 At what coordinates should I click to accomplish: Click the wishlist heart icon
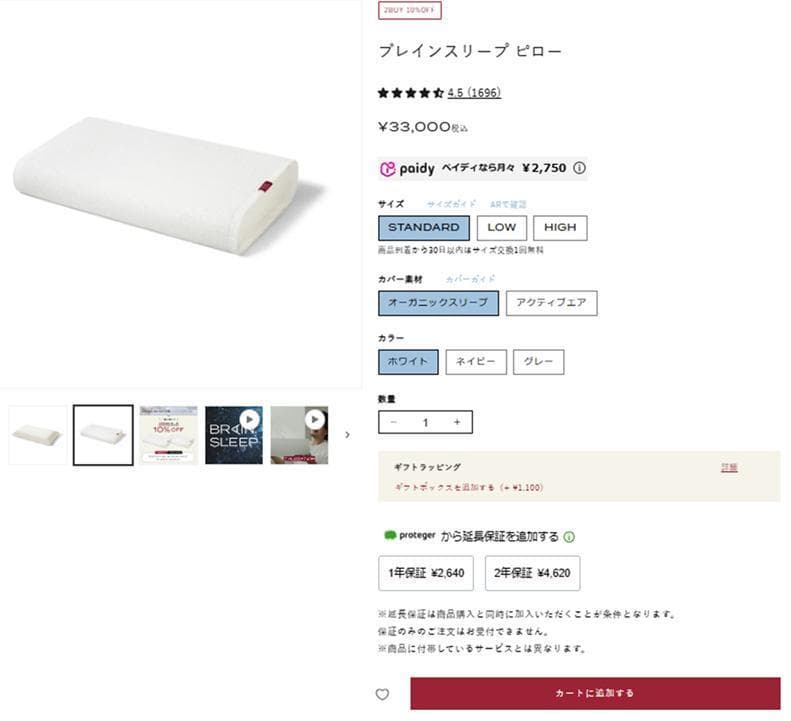[x=382, y=694]
